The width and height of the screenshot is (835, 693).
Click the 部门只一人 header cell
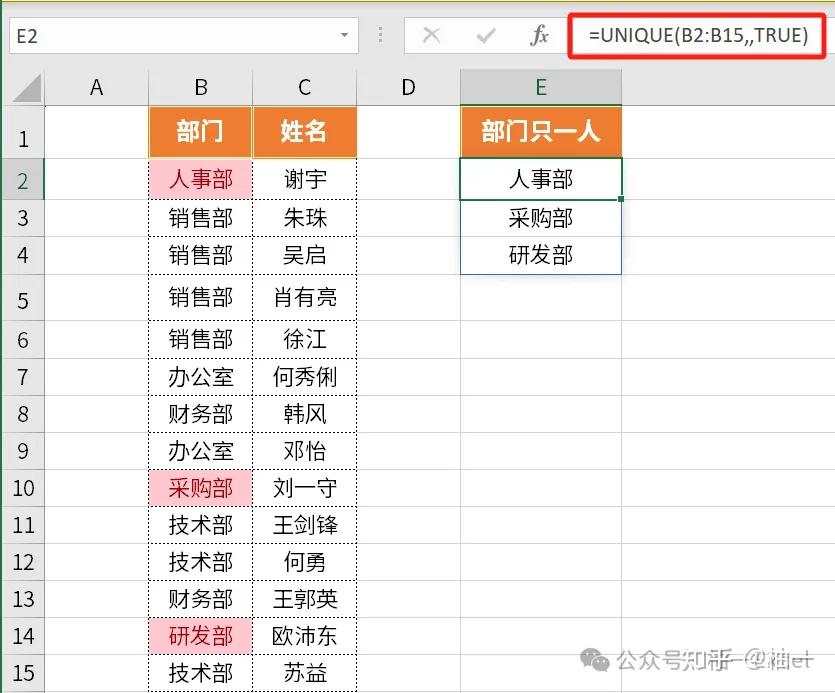(540, 132)
